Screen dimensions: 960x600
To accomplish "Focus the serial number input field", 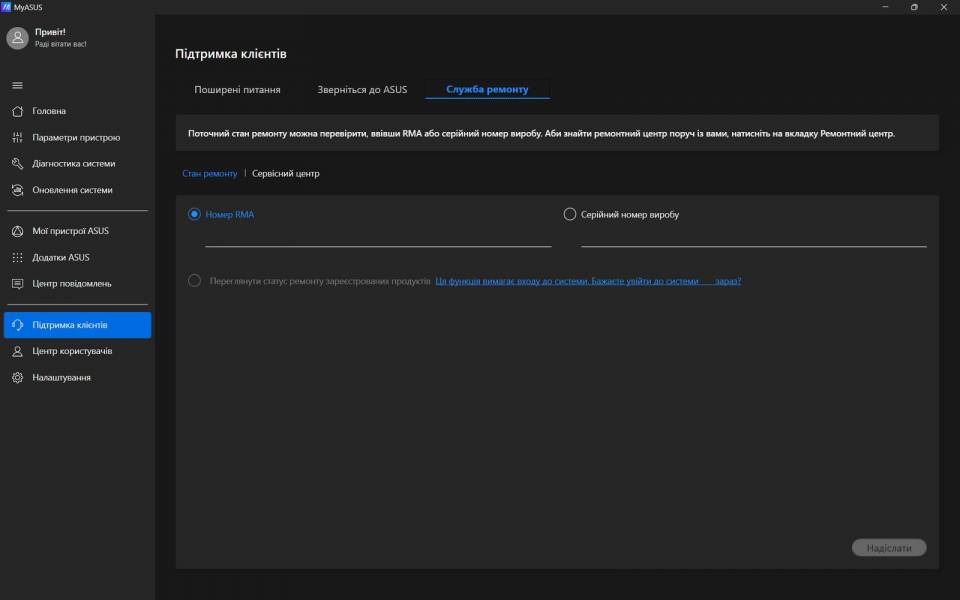I will (x=754, y=238).
